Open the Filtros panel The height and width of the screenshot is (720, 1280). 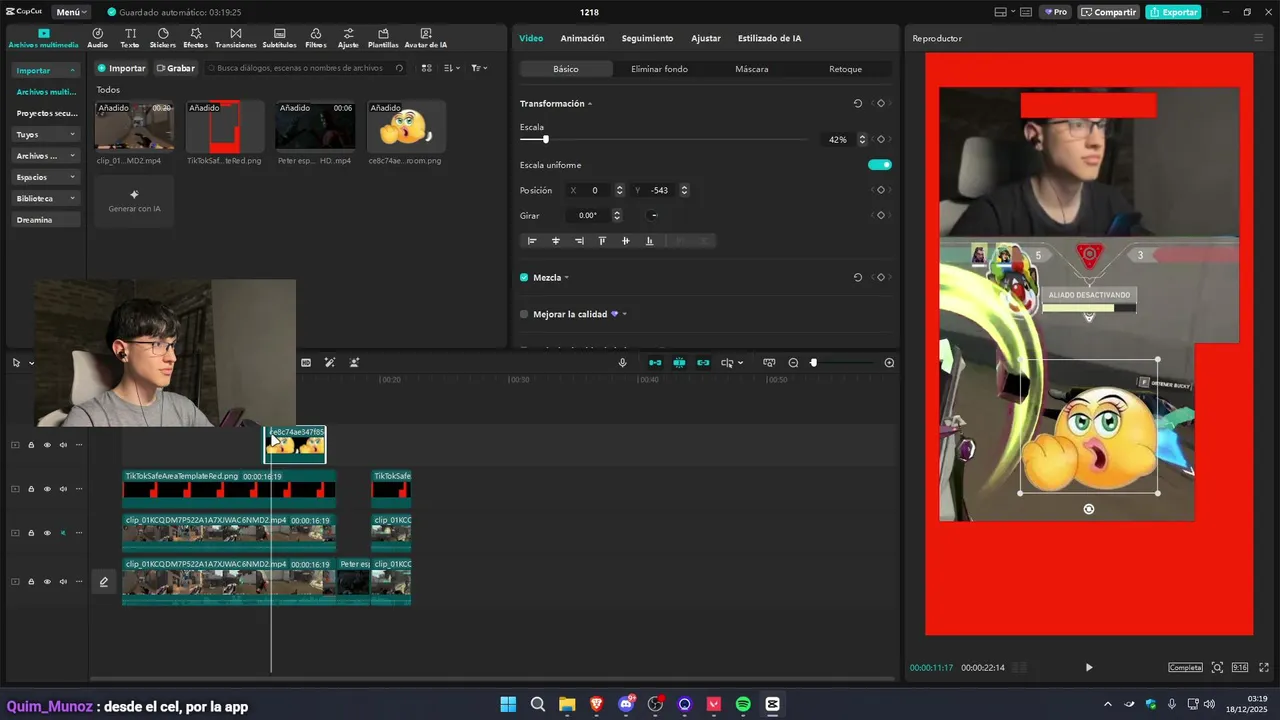click(316, 38)
